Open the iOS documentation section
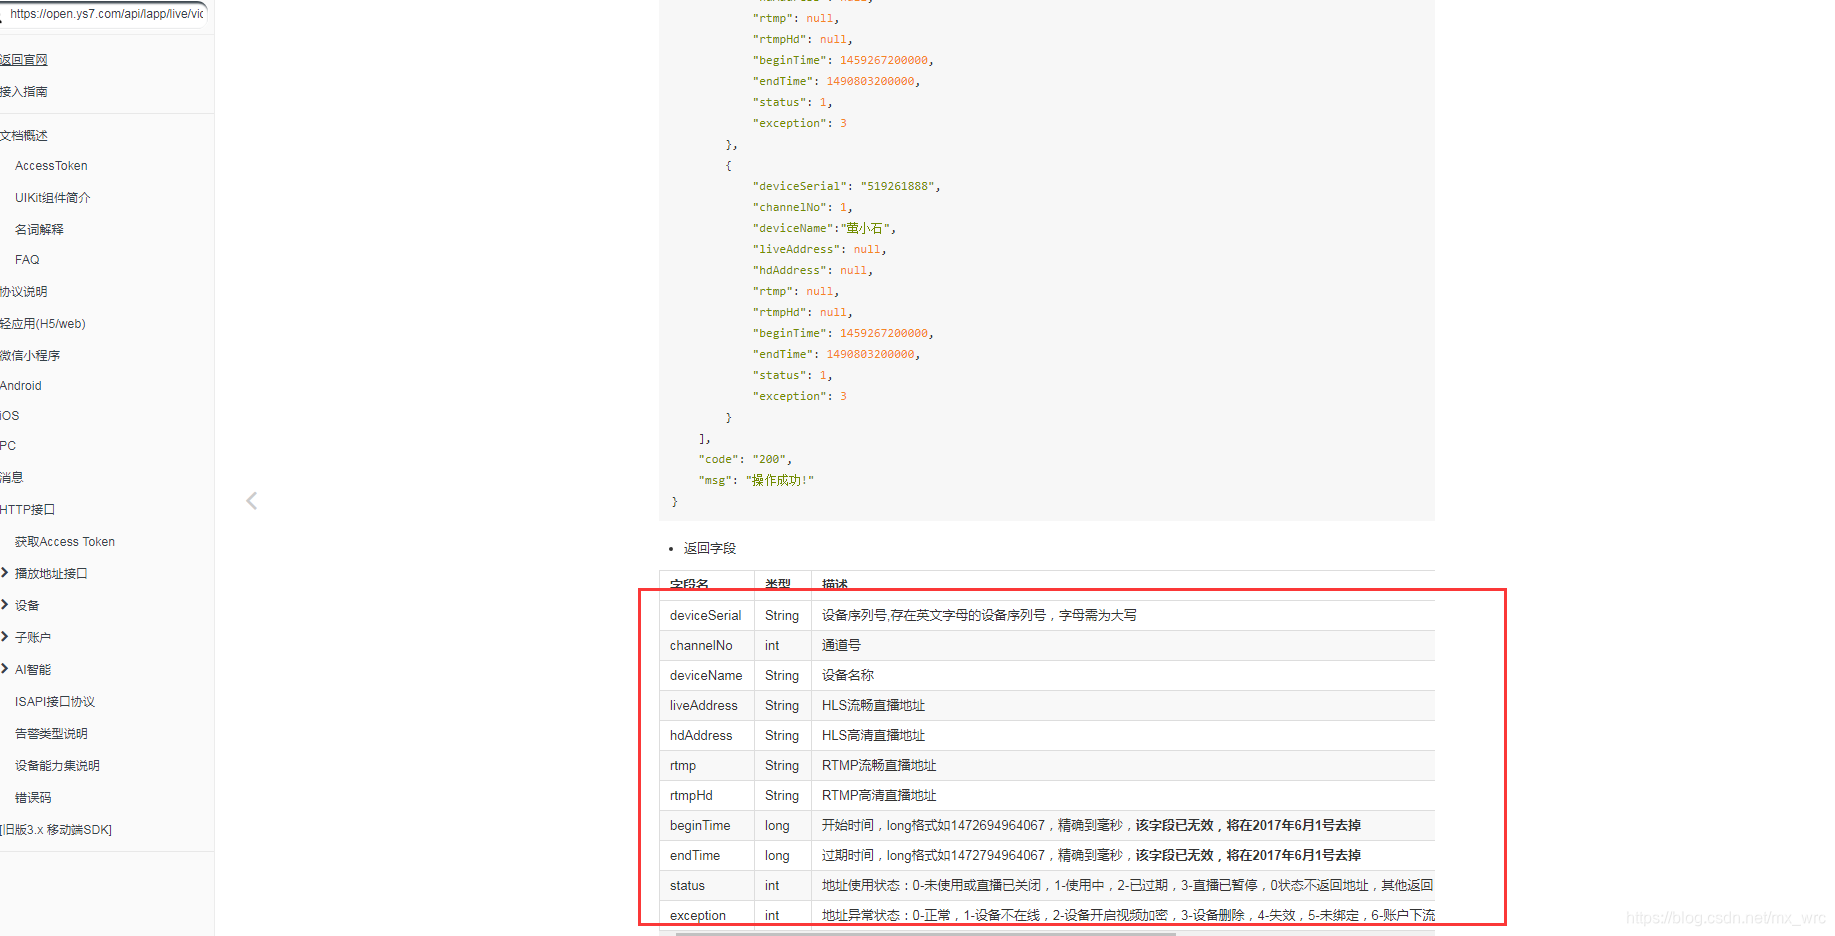 [9, 415]
